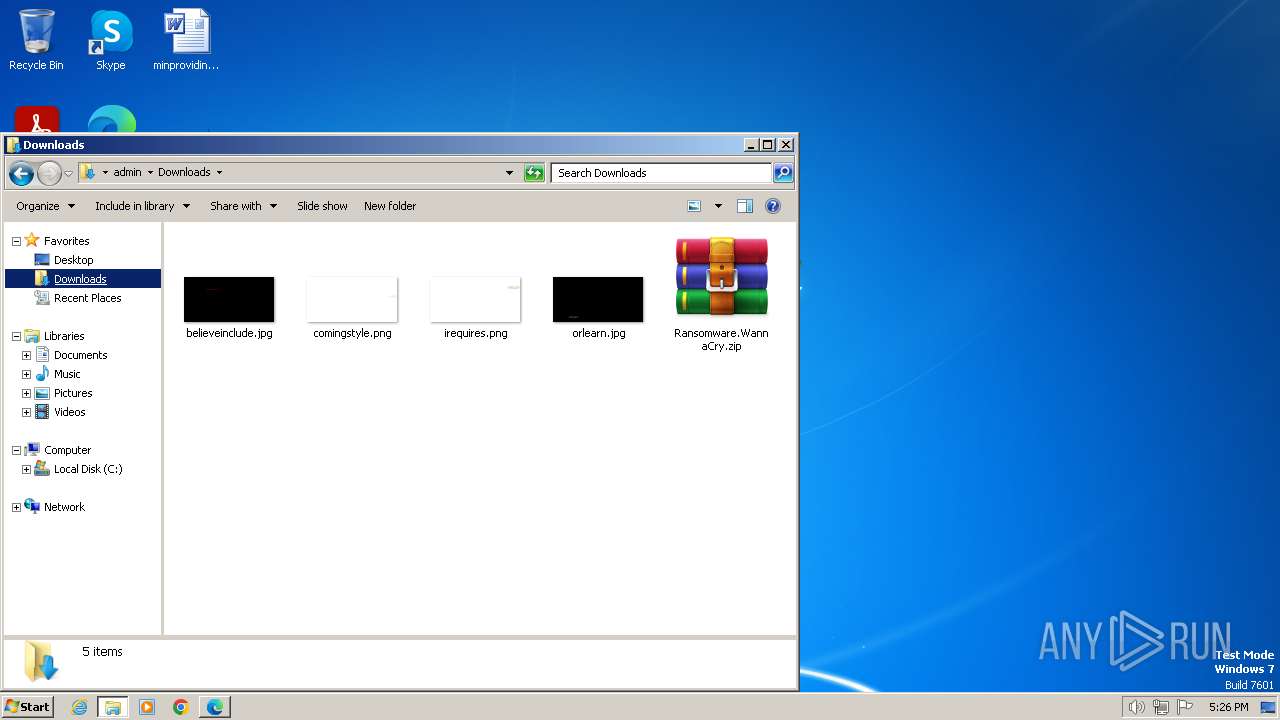Open the Start menu

[x=27, y=707]
